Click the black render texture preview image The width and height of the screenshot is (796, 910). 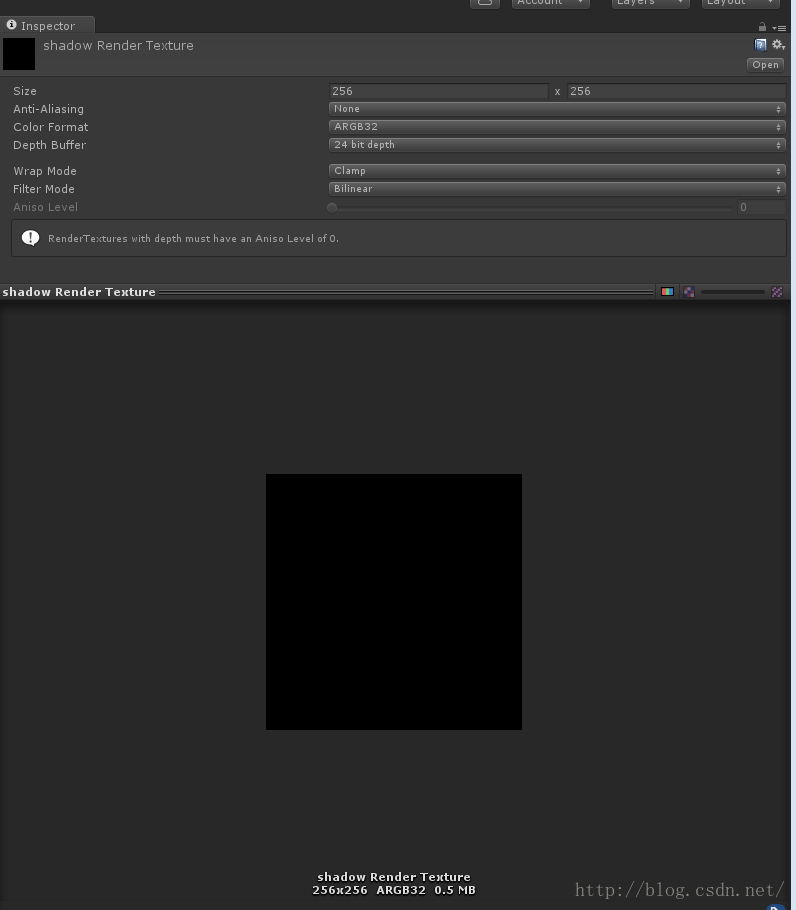pyautogui.click(x=394, y=602)
